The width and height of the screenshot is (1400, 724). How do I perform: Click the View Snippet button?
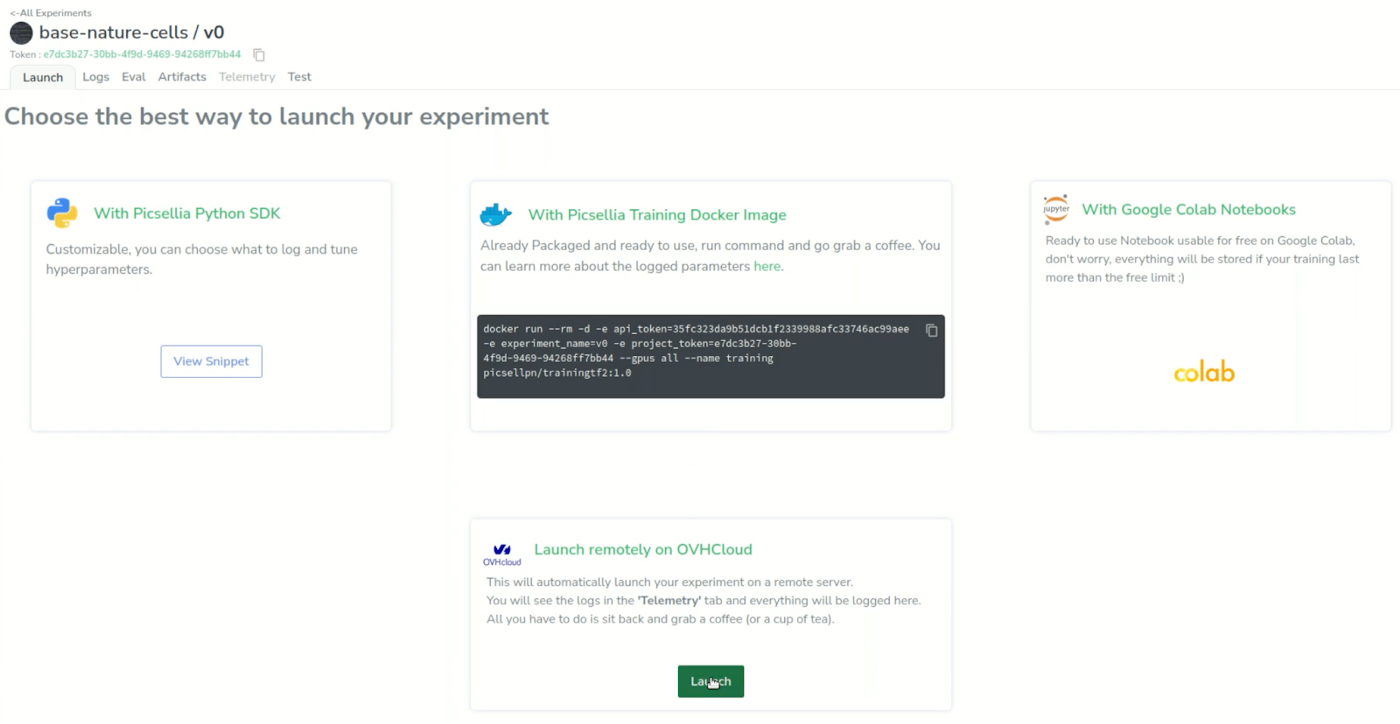coord(211,361)
